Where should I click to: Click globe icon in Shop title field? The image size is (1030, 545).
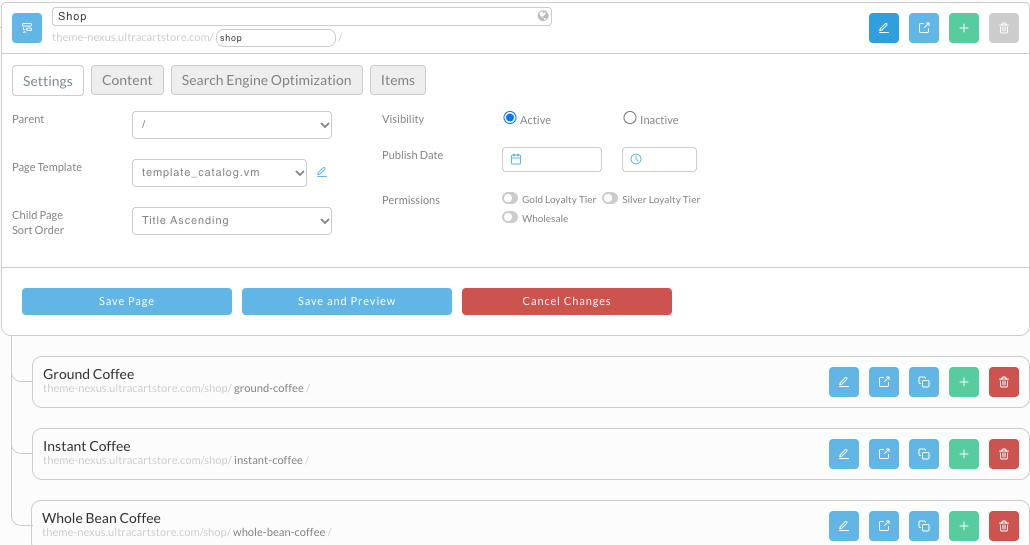click(543, 16)
